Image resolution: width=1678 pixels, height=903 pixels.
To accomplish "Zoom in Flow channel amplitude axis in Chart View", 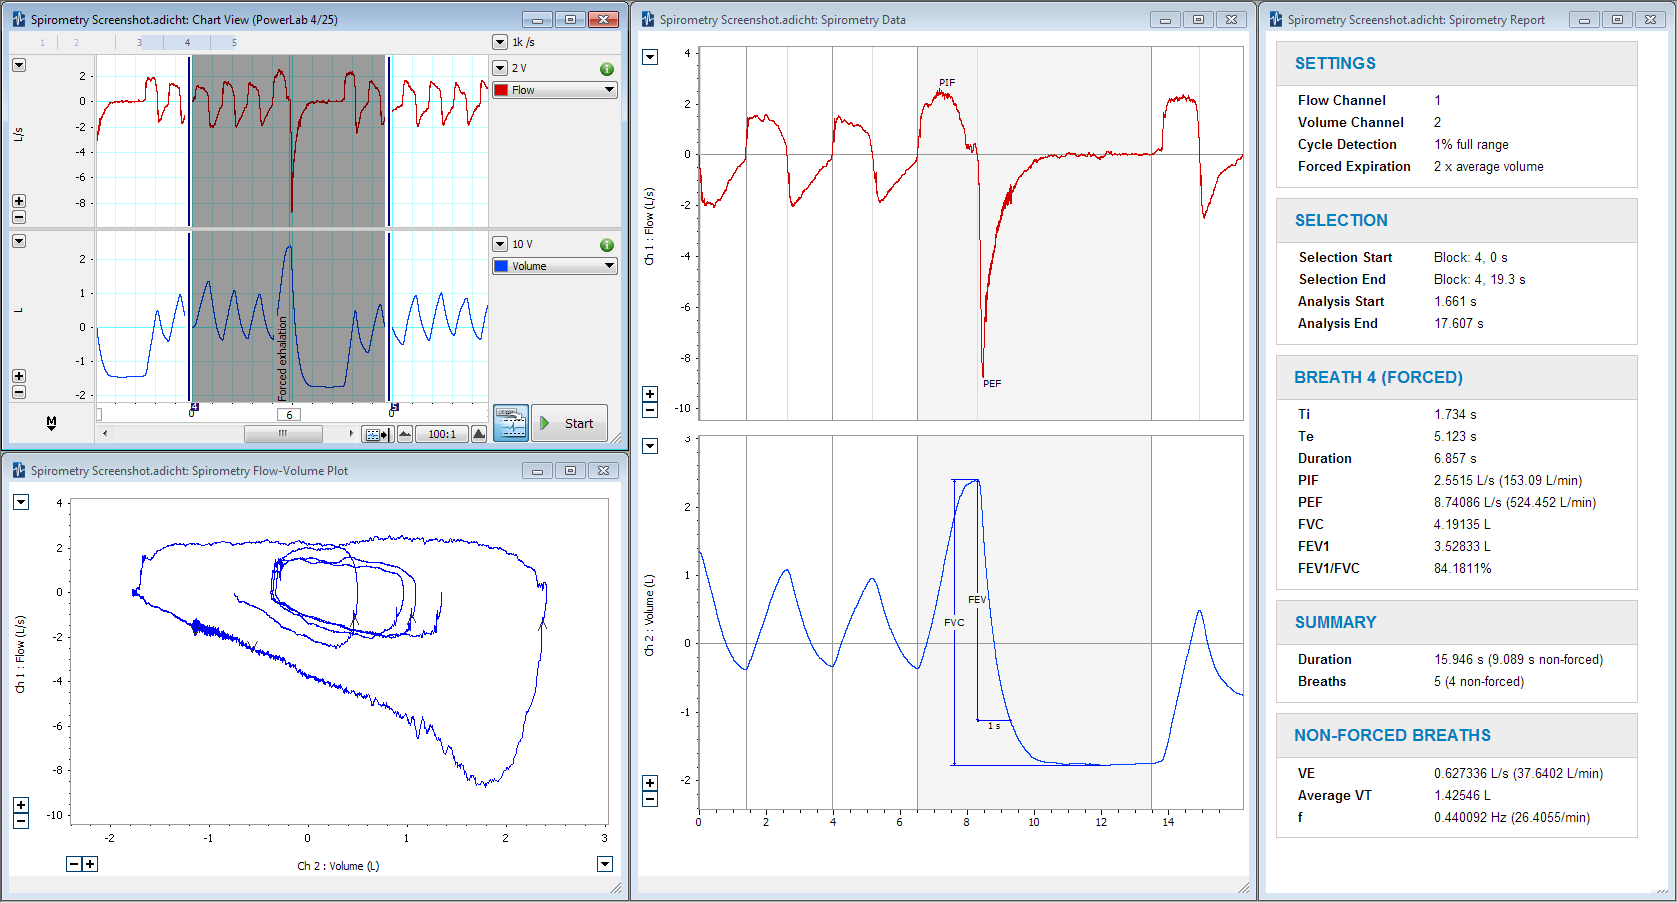I will (x=19, y=201).
